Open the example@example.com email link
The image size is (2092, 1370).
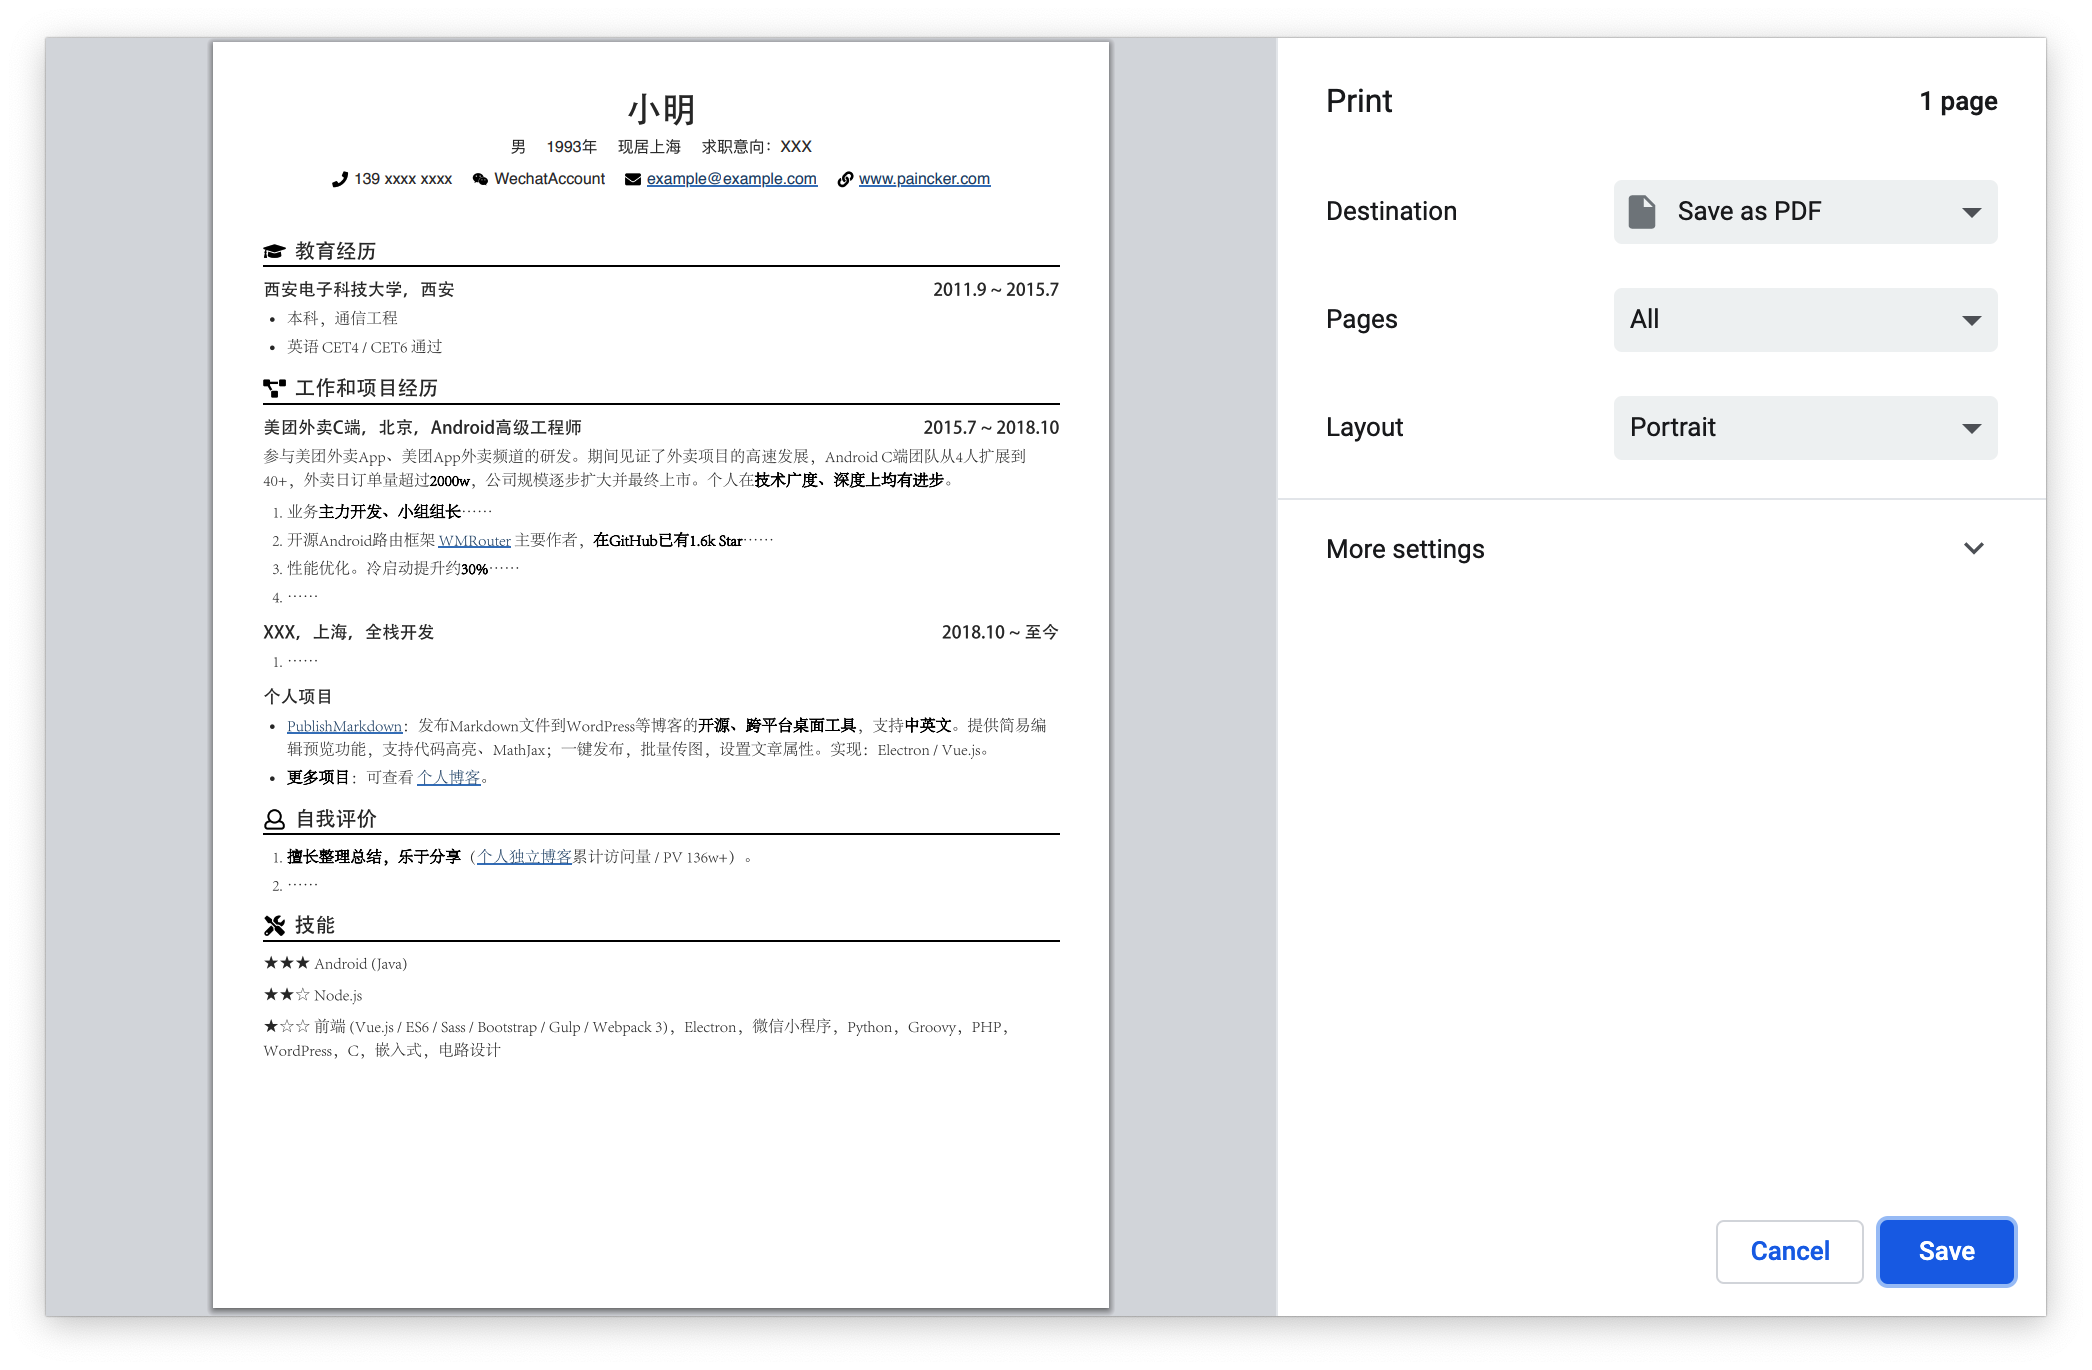tap(731, 179)
